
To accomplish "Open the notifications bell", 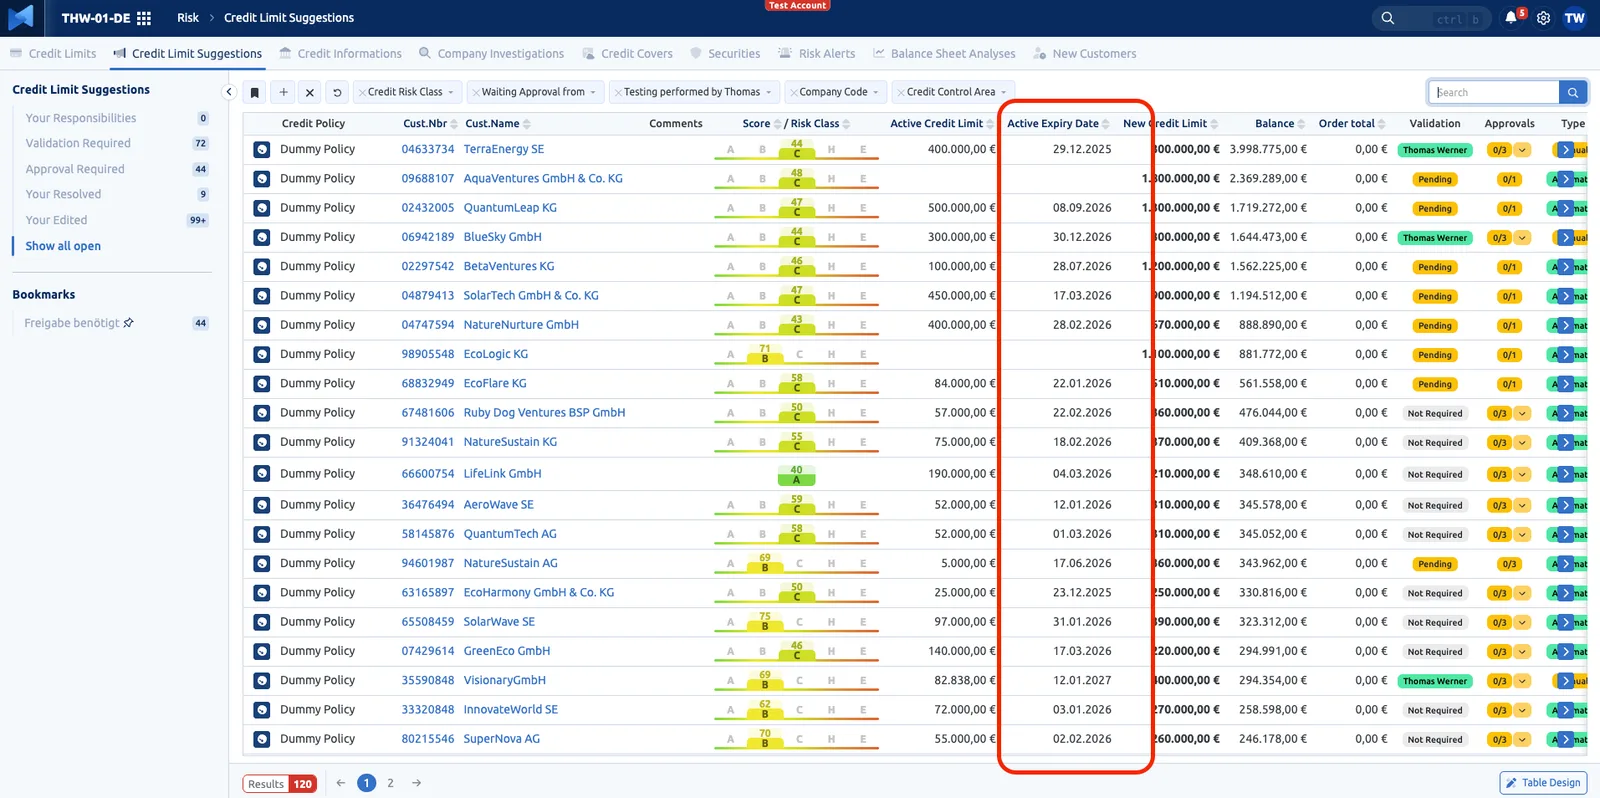I will pyautogui.click(x=1511, y=18).
